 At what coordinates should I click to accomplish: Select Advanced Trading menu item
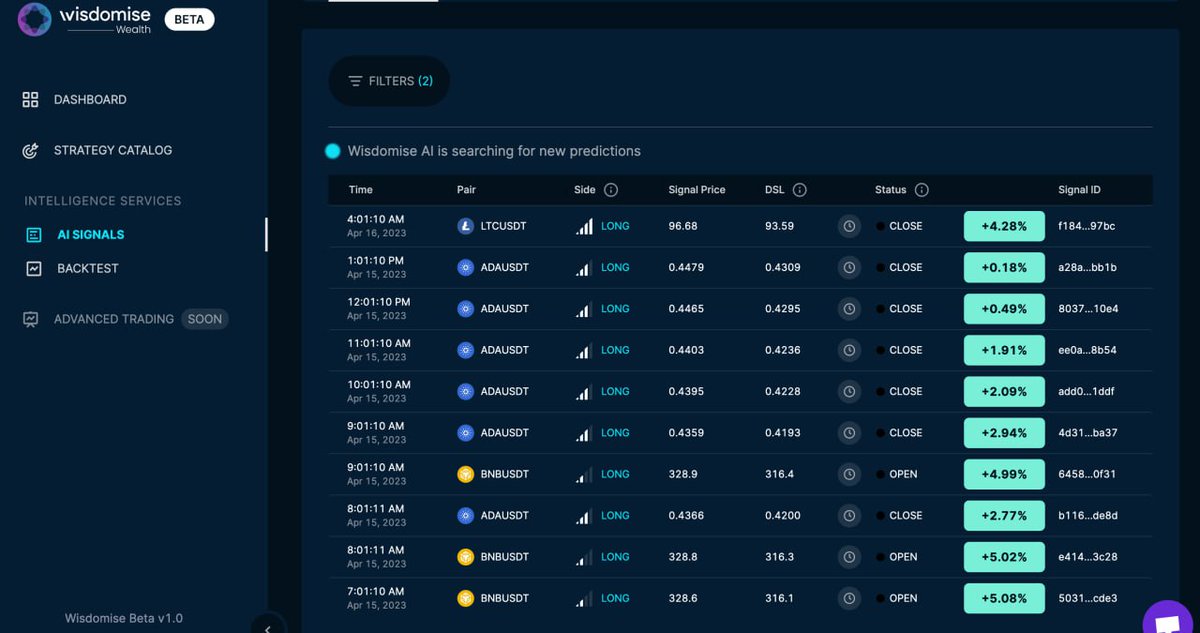tap(114, 319)
